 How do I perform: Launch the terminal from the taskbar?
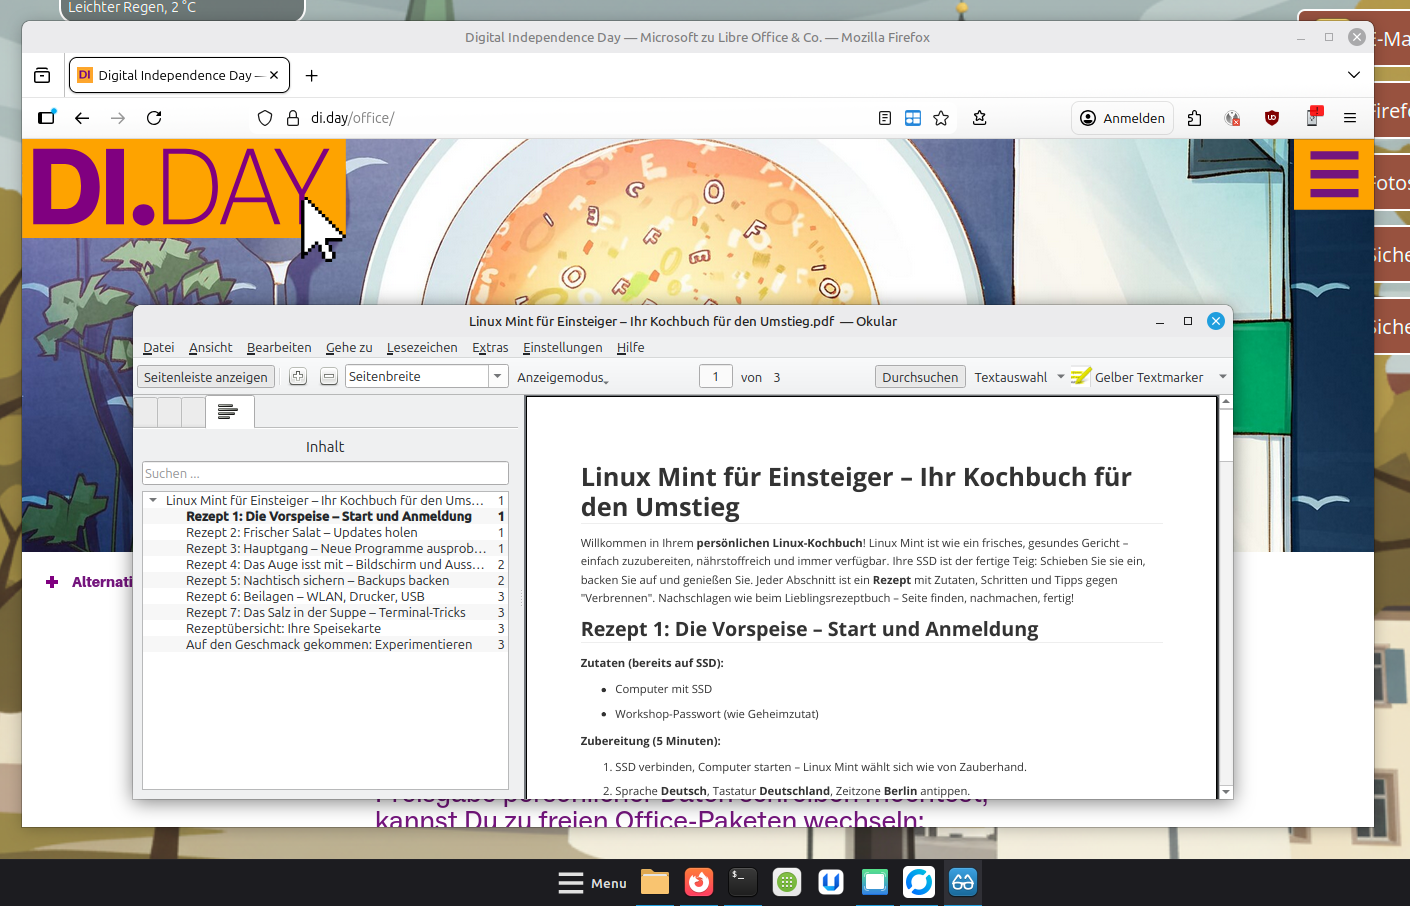coord(742,882)
